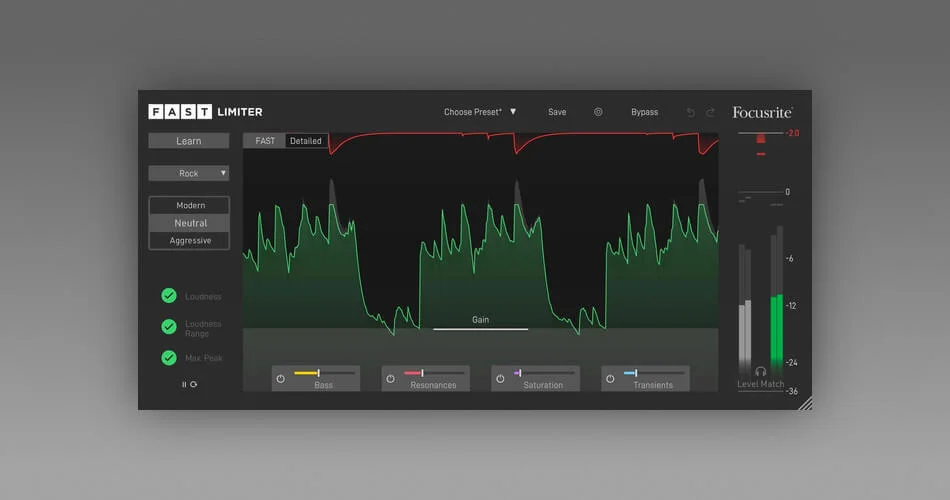Click the Level Match label

[760, 384]
